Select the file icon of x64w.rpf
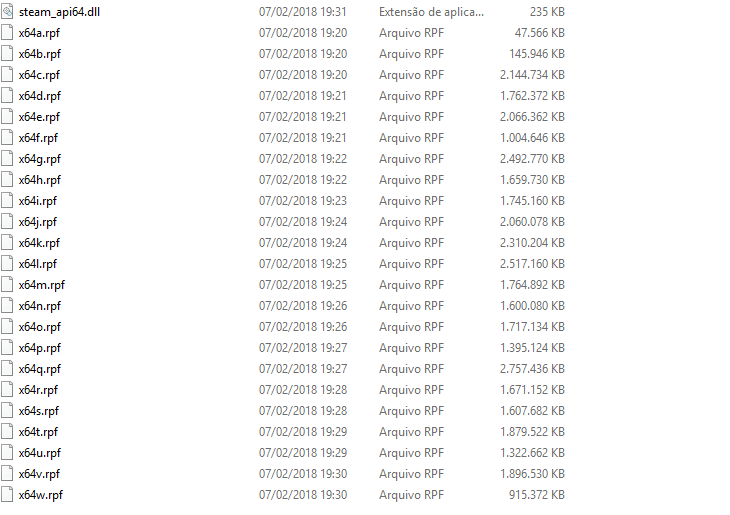 pyautogui.click(x=7, y=495)
